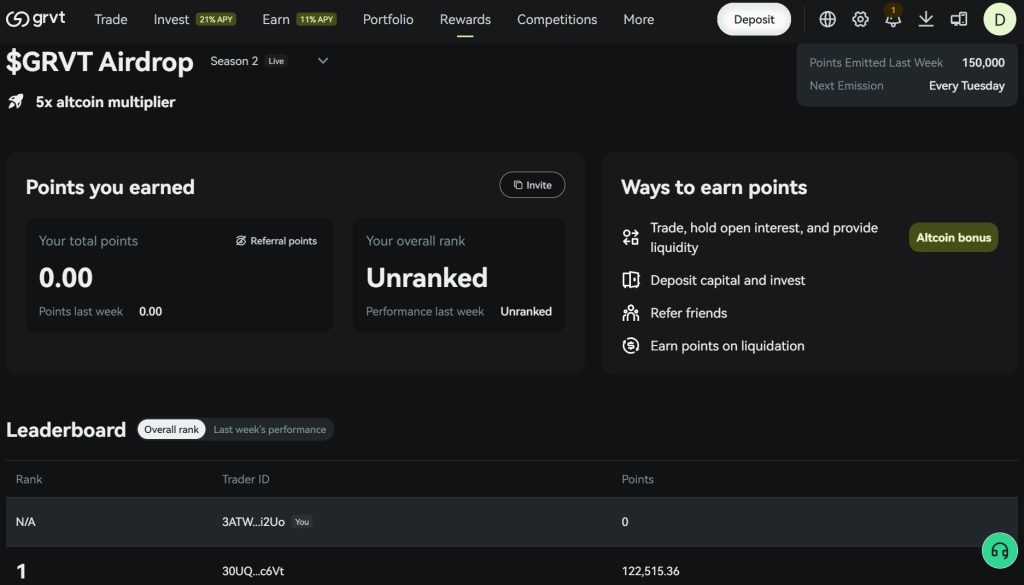Open the settings gear
The height and width of the screenshot is (585, 1024).
[859, 18]
